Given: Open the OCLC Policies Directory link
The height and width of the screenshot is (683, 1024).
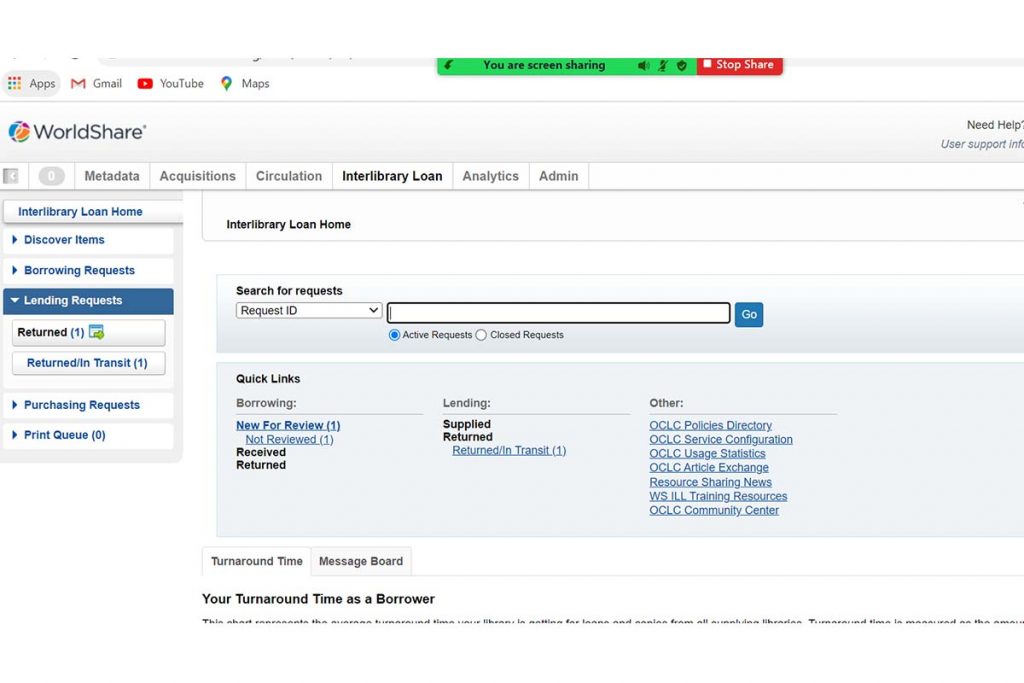Looking at the screenshot, I should 710,425.
